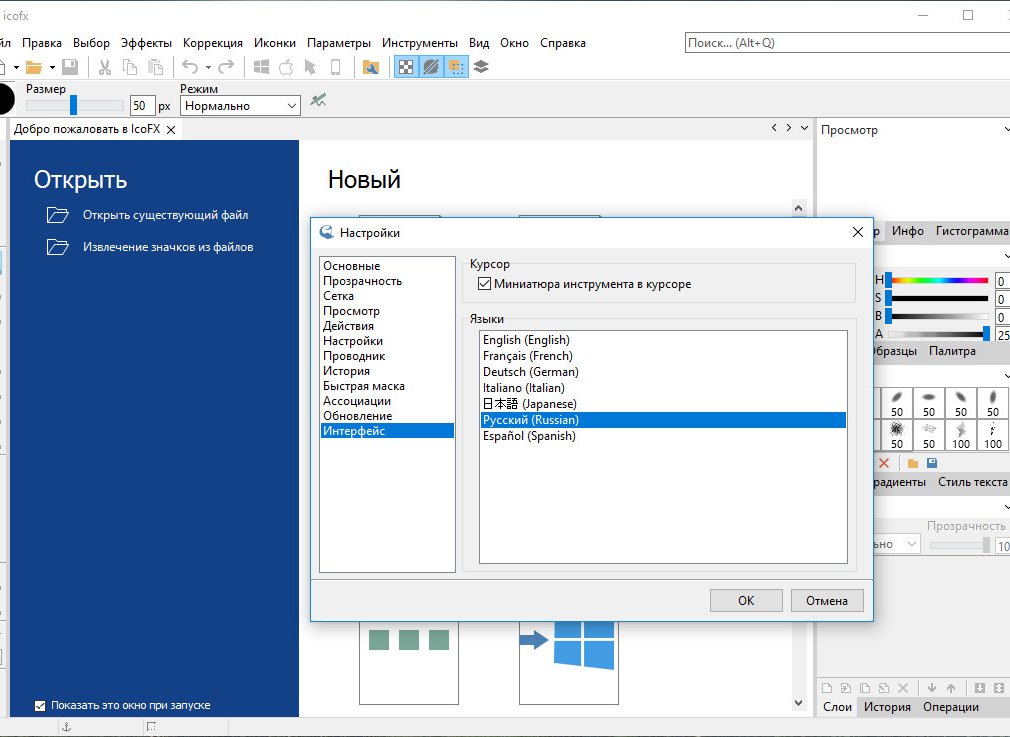Click the Настройки dialog title icon
The image size is (1010, 737).
327,233
